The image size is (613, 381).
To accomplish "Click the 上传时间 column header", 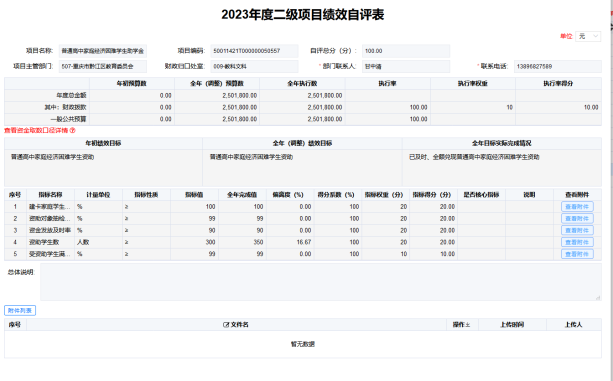I will click(512, 325).
